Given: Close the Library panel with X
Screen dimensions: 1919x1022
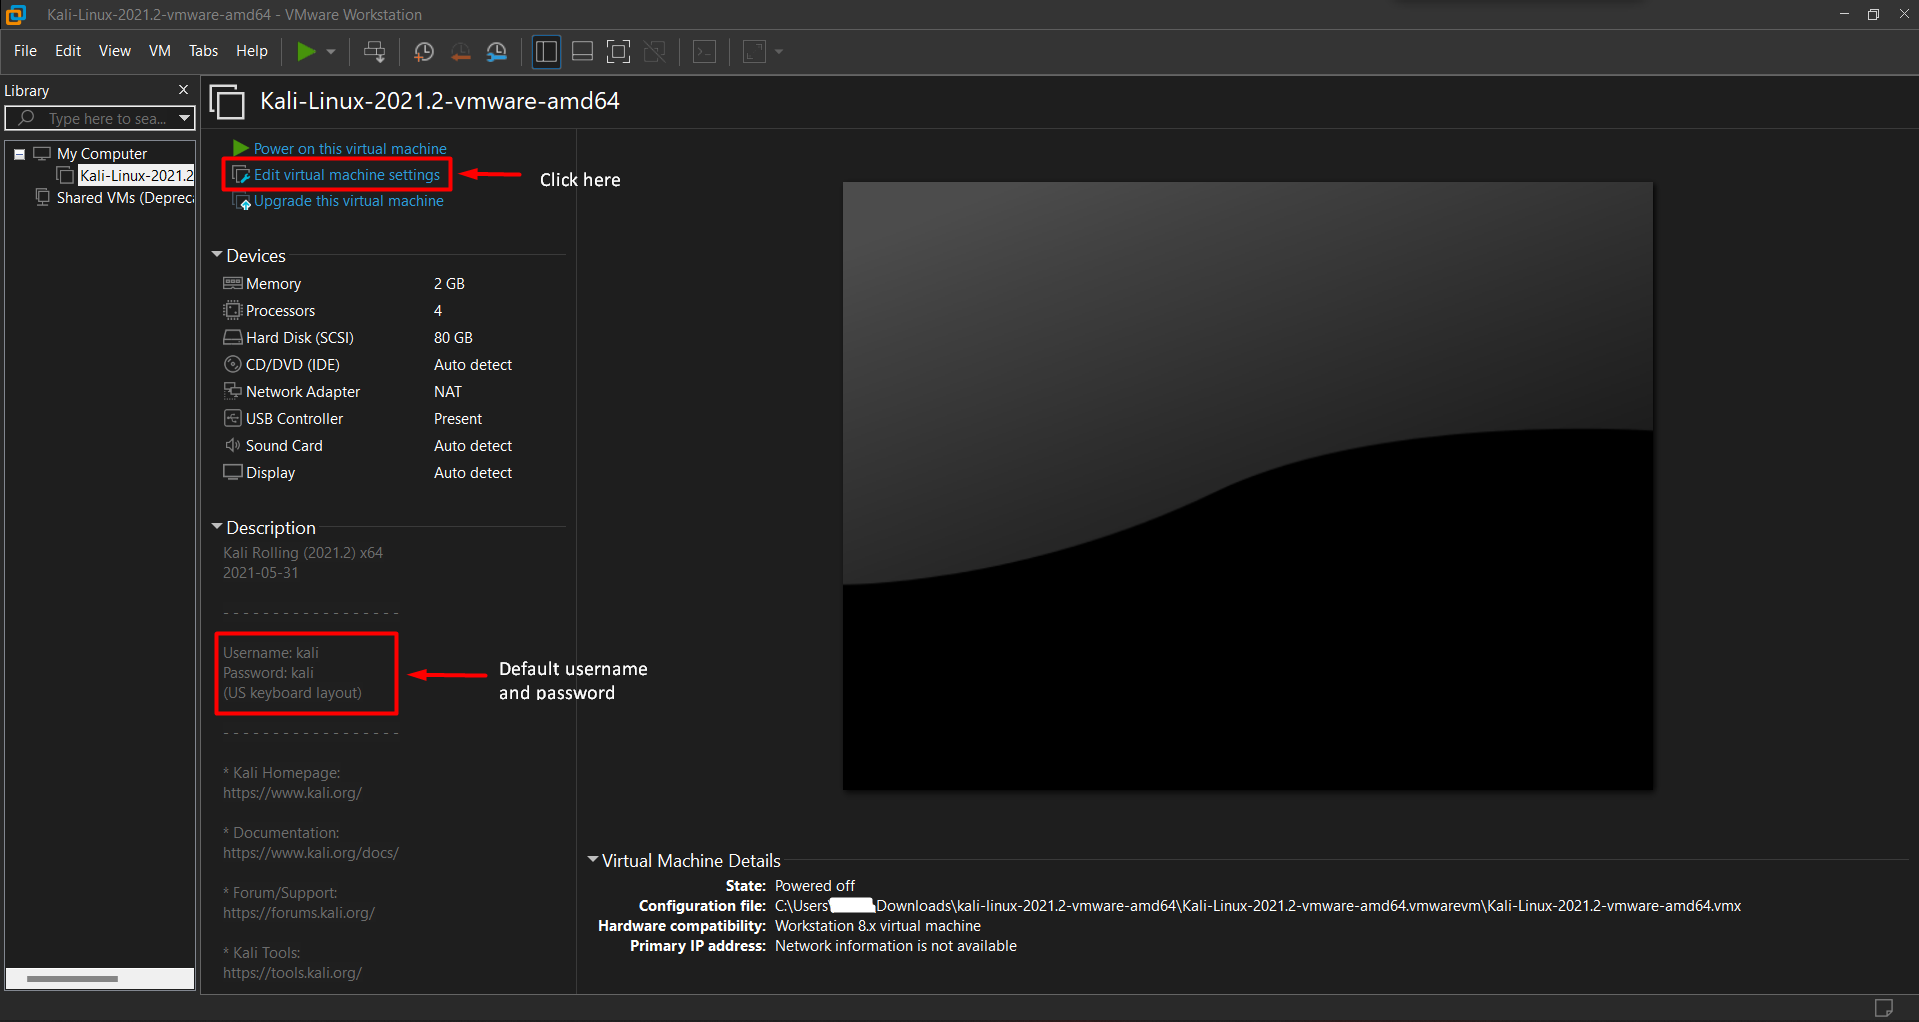Looking at the screenshot, I should click(x=183, y=90).
